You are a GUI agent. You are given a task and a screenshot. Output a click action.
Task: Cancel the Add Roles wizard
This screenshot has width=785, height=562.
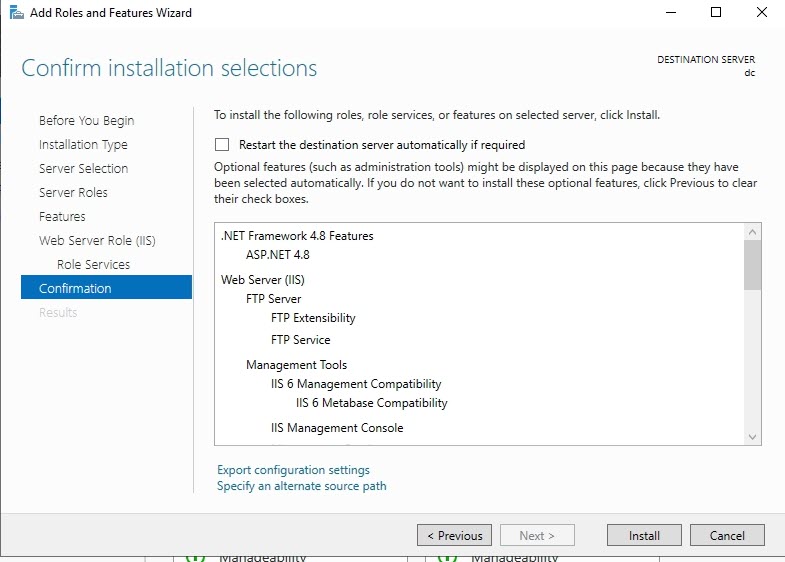pyautogui.click(x=727, y=535)
